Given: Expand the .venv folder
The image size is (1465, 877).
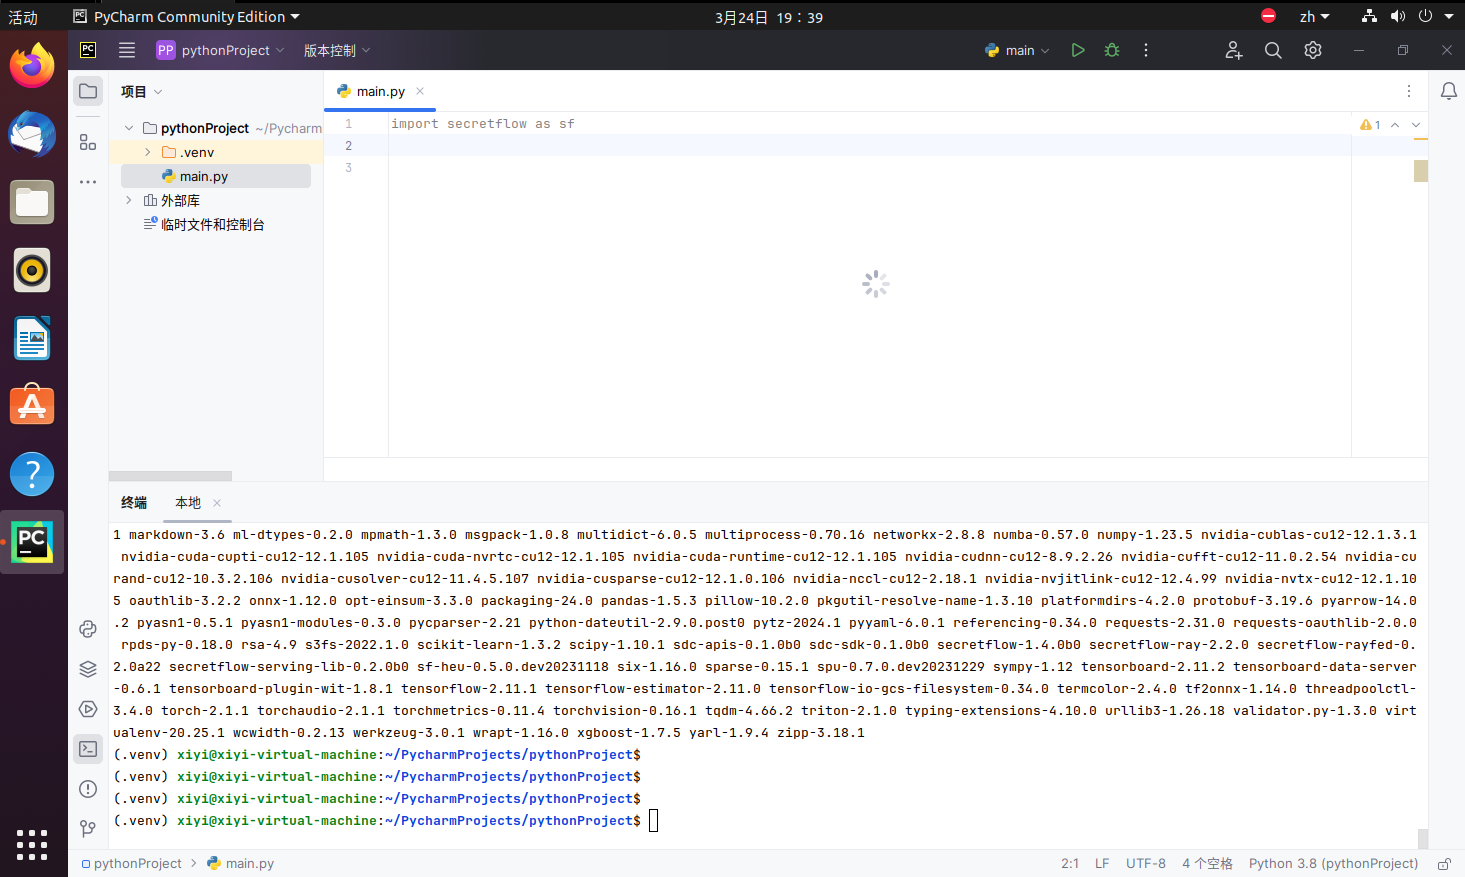Looking at the screenshot, I should (148, 152).
